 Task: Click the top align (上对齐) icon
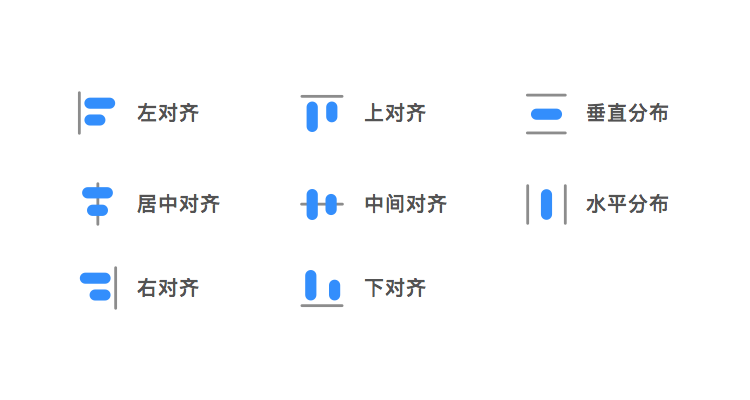(322, 113)
